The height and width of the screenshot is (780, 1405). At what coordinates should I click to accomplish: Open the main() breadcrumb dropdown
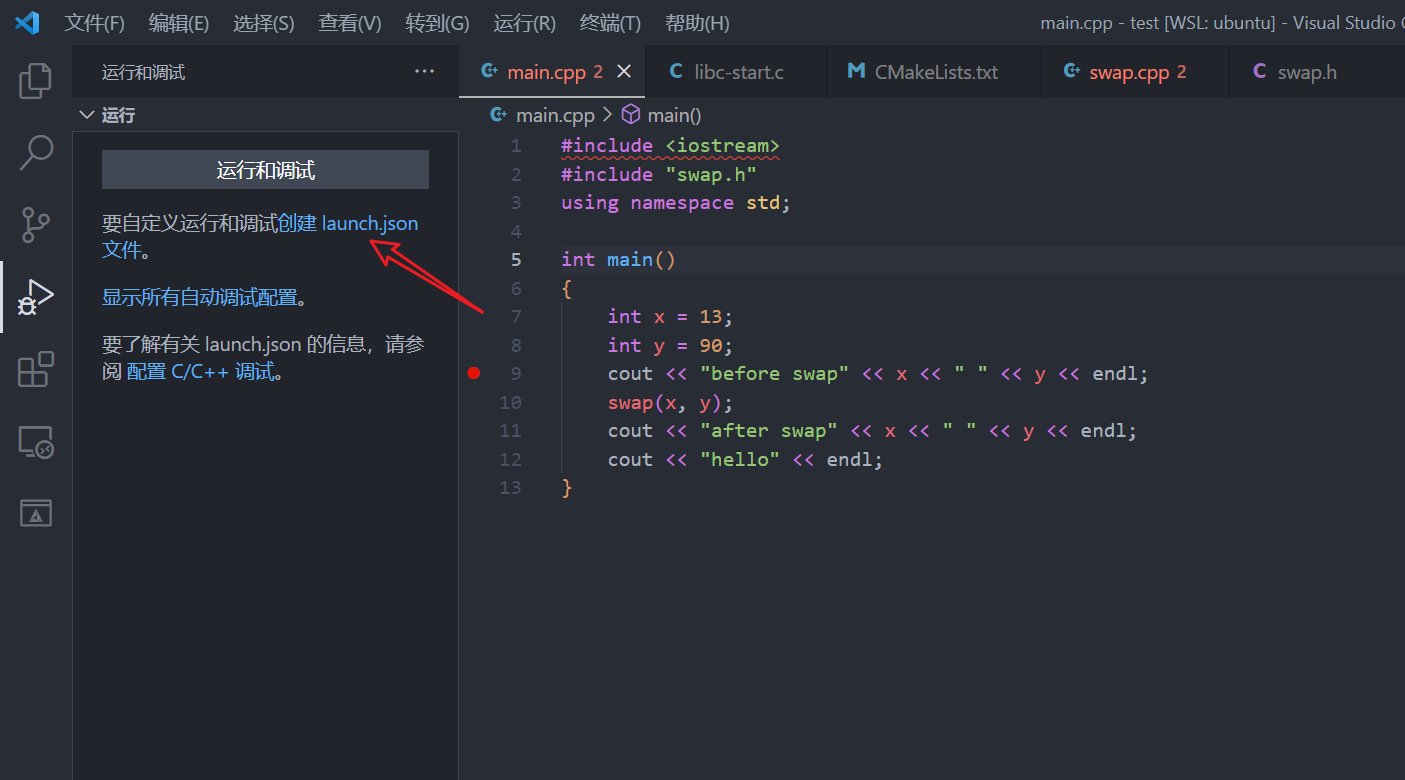pyautogui.click(x=674, y=114)
